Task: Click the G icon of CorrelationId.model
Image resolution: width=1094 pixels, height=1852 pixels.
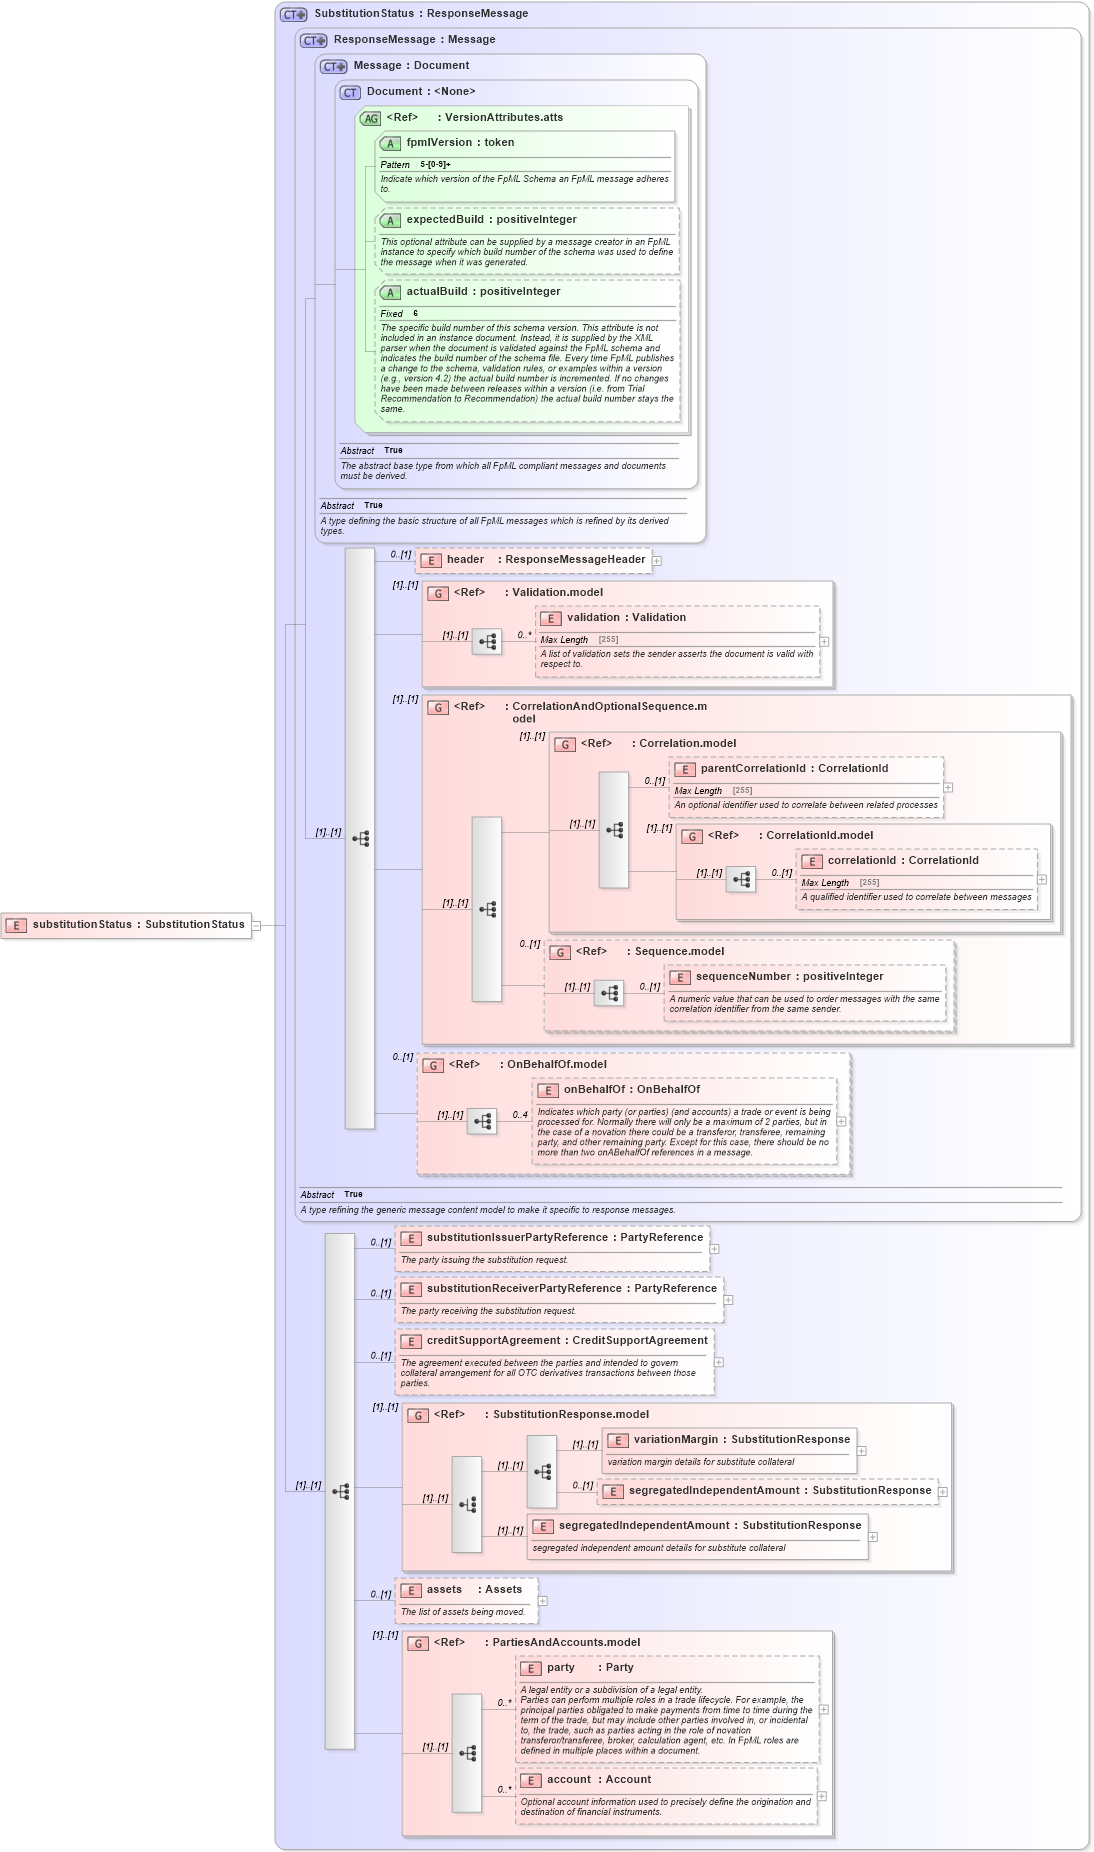Action: (691, 836)
